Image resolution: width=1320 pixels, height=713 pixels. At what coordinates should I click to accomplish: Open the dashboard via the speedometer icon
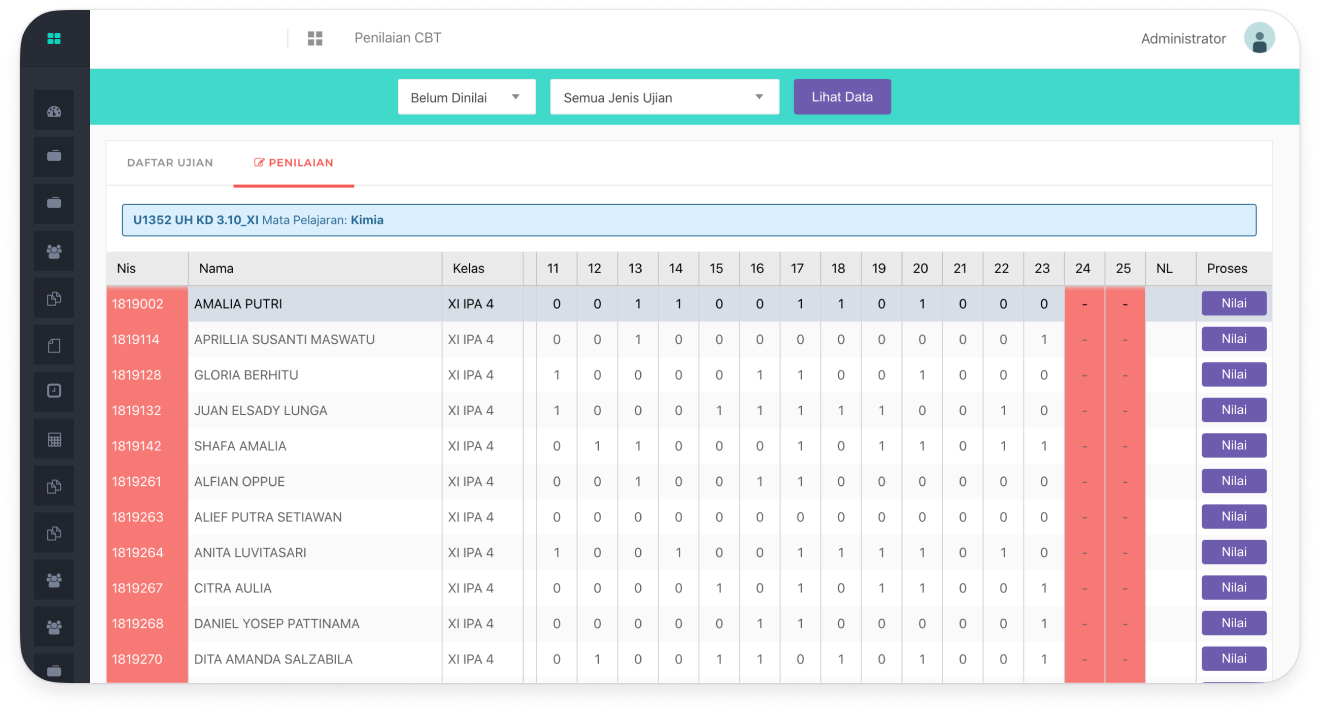pyautogui.click(x=54, y=110)
